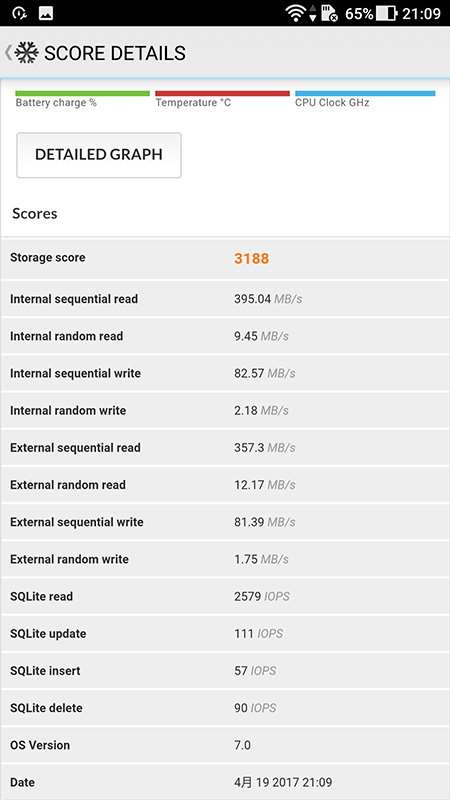Tap the Storage score row

tap(225, 258)
